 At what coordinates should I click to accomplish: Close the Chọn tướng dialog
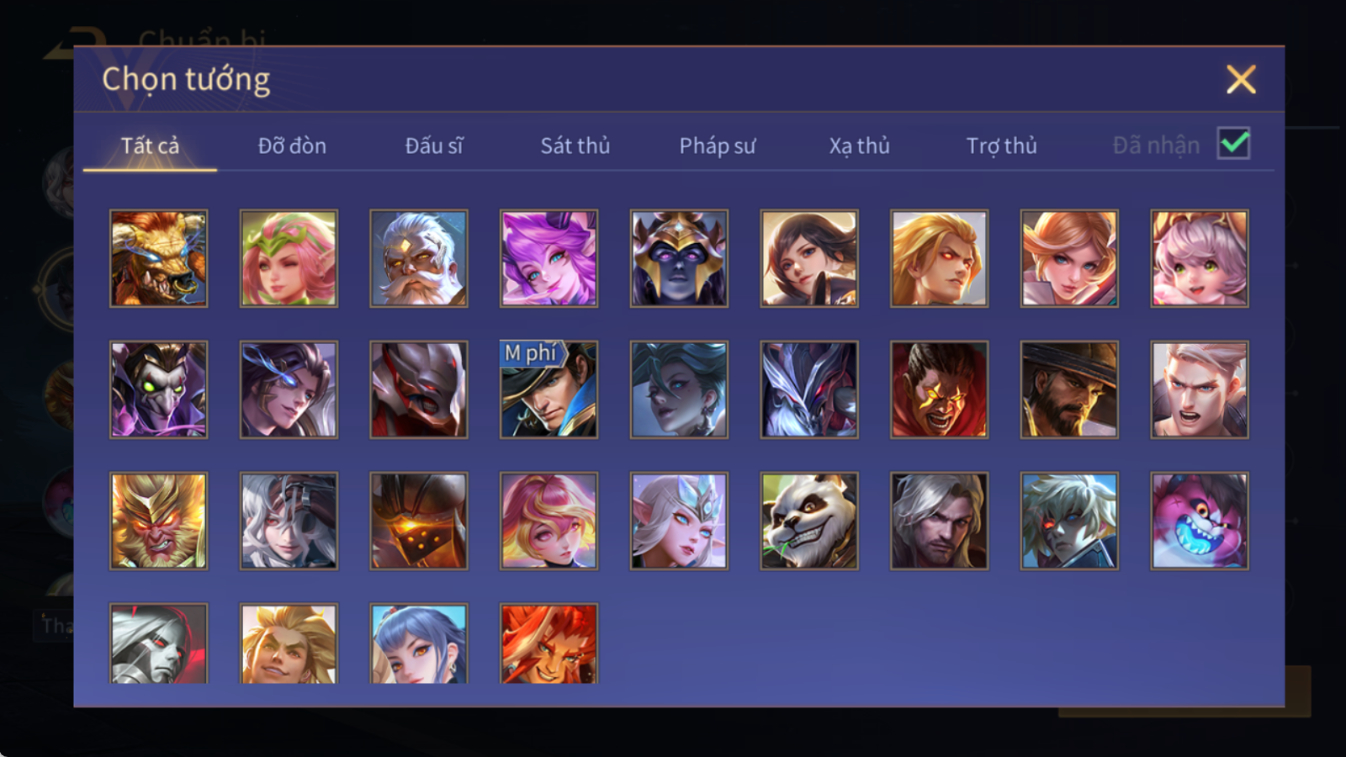[1241, 79]
